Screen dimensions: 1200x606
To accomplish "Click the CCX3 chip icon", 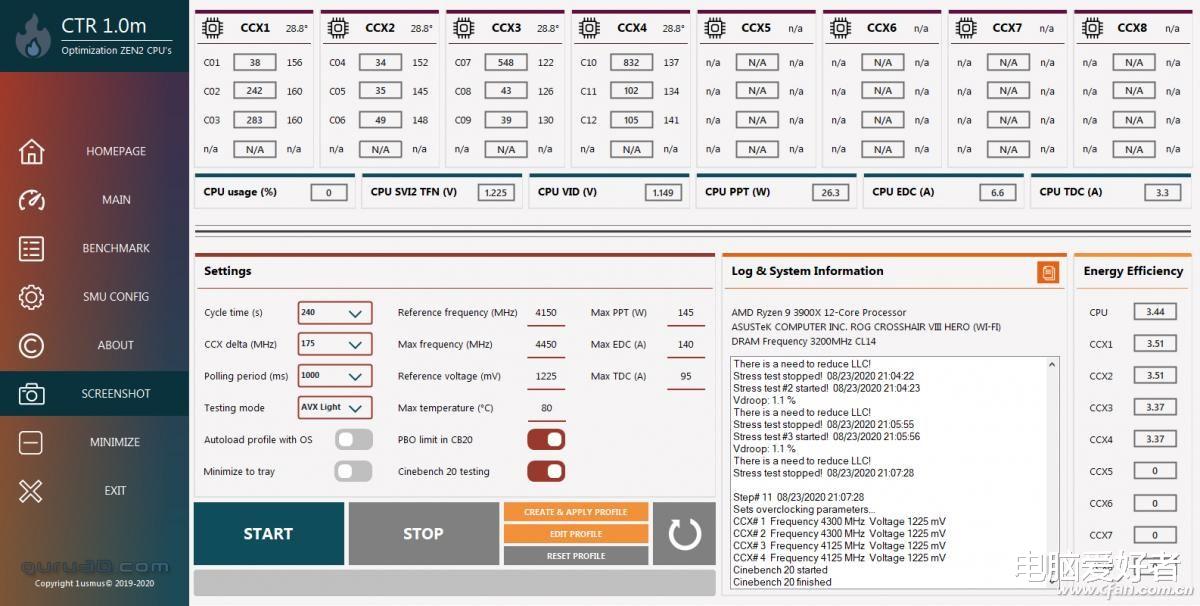I will (x=463, y=28).
